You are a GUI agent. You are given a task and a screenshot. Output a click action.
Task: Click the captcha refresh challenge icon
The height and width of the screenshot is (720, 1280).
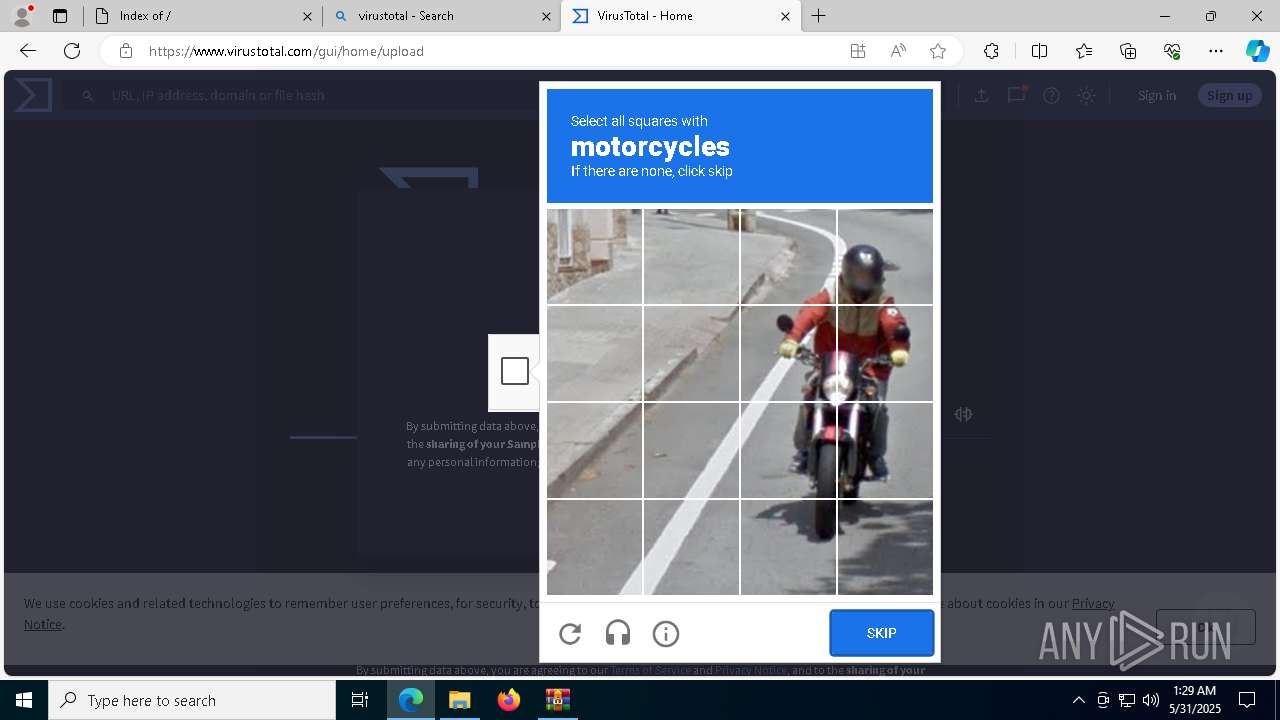coord(570,633)
